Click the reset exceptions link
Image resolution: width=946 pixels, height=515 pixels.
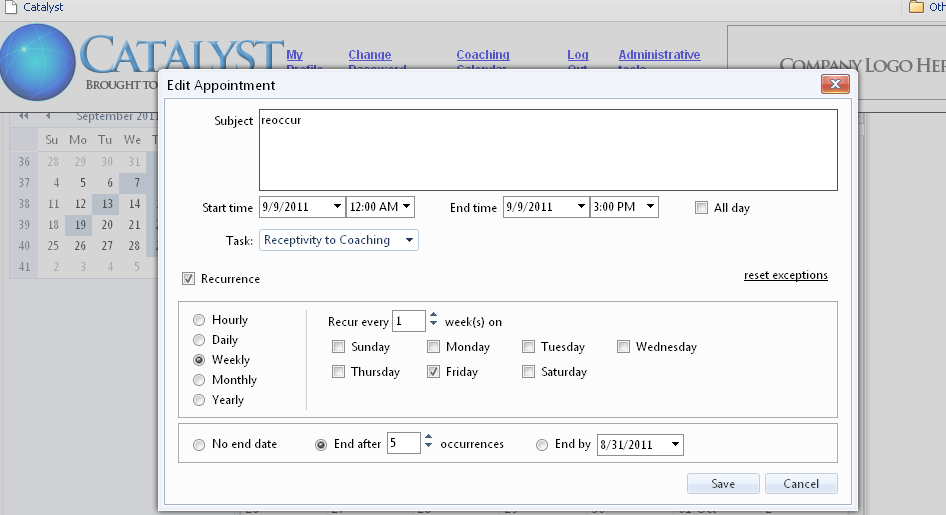(785, 275)
